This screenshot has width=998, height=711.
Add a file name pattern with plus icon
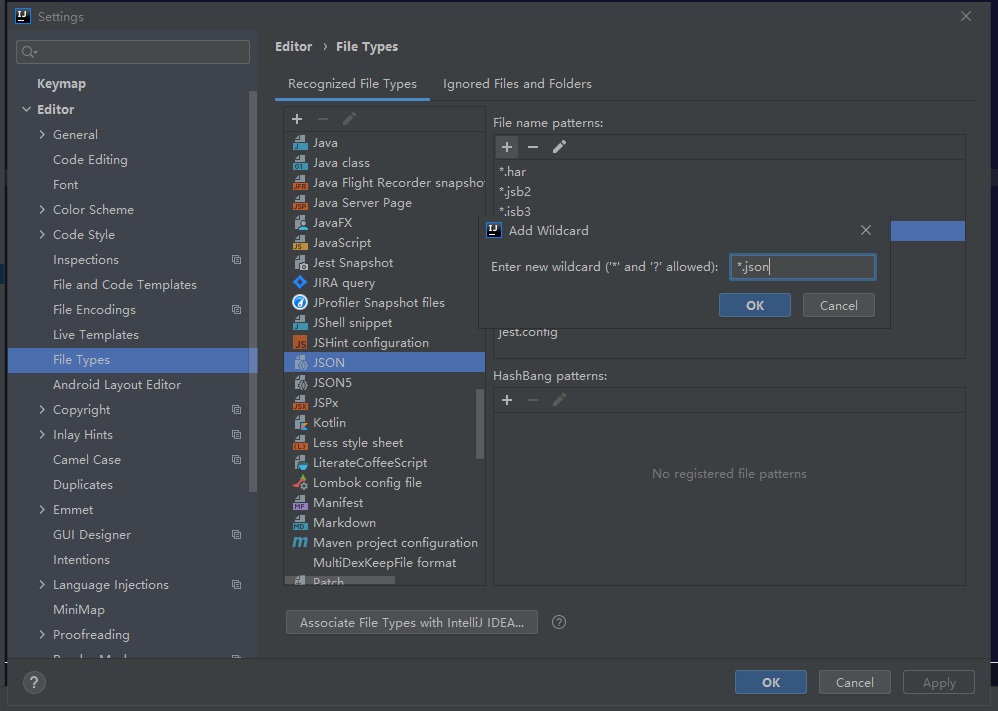(x=507, y=147)
